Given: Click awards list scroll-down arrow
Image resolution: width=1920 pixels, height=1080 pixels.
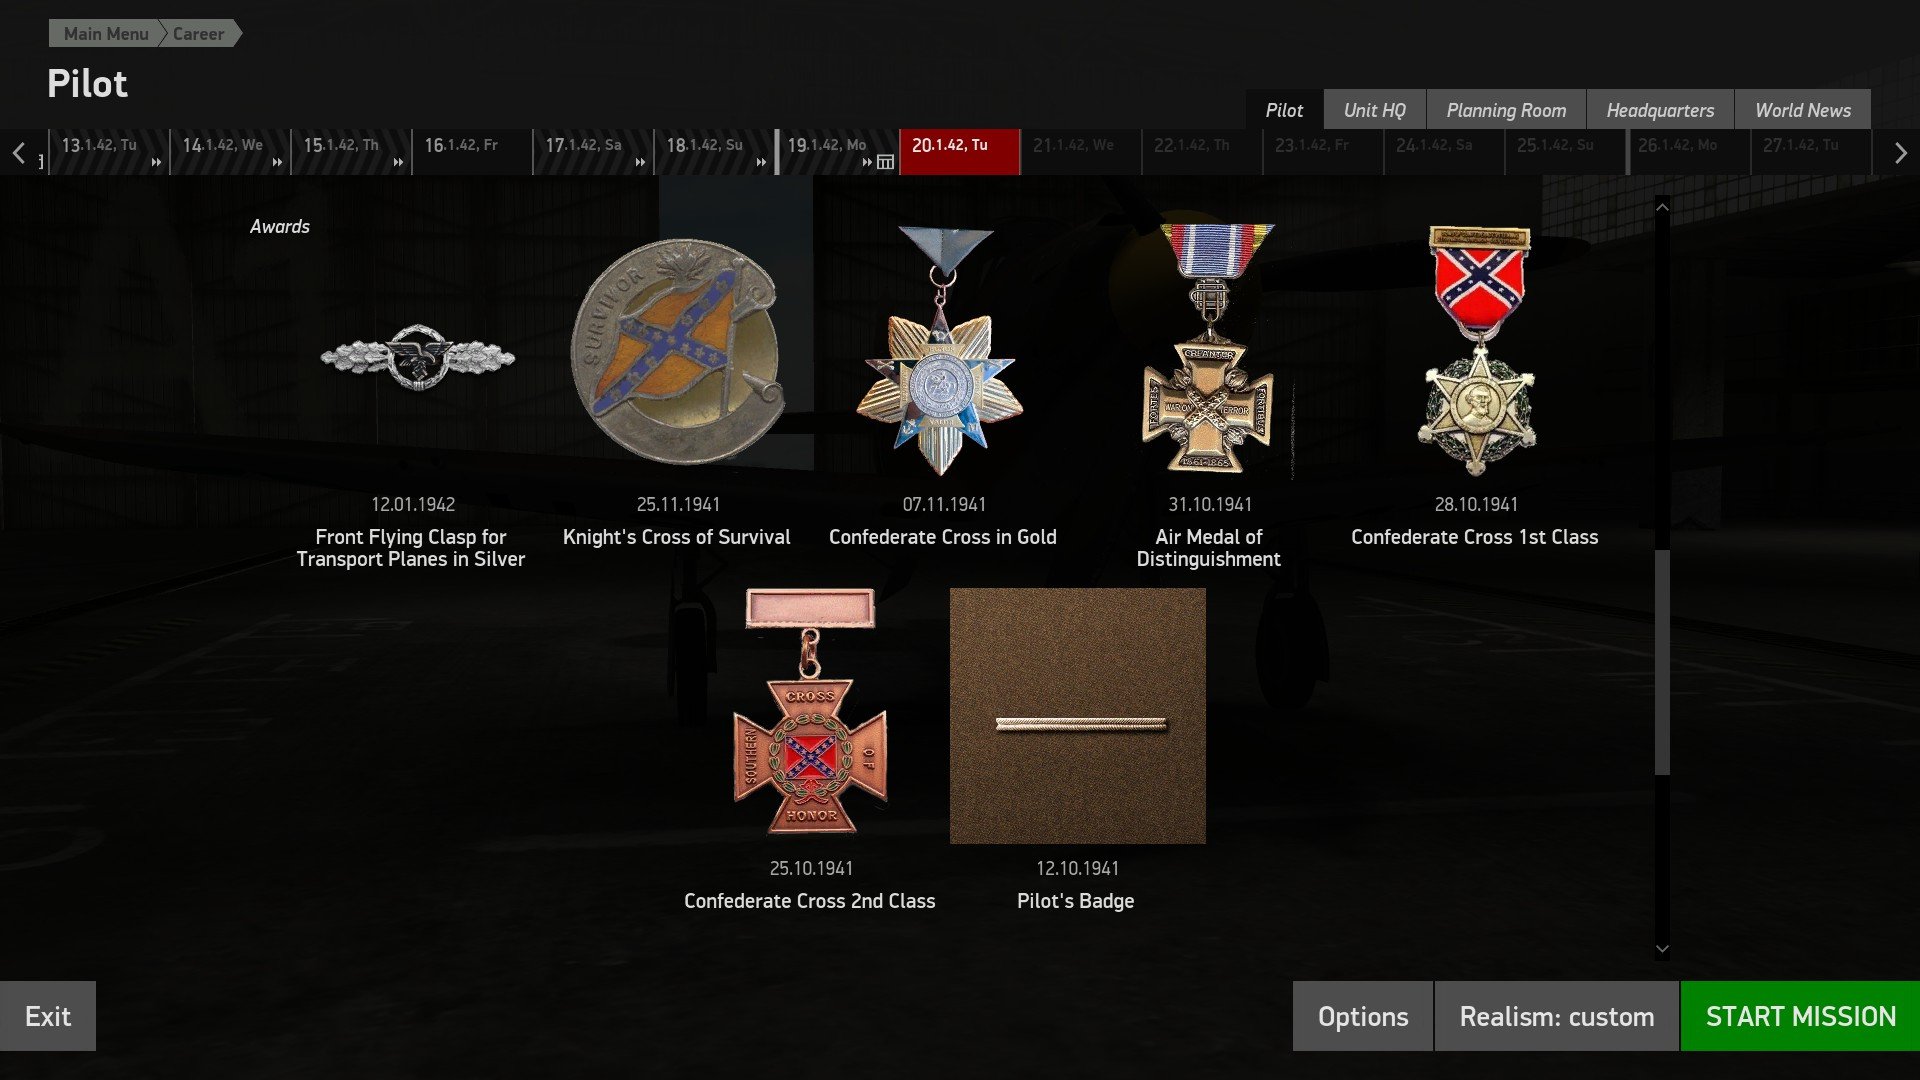Looking at the screenshot, I should click(1662, 949).
